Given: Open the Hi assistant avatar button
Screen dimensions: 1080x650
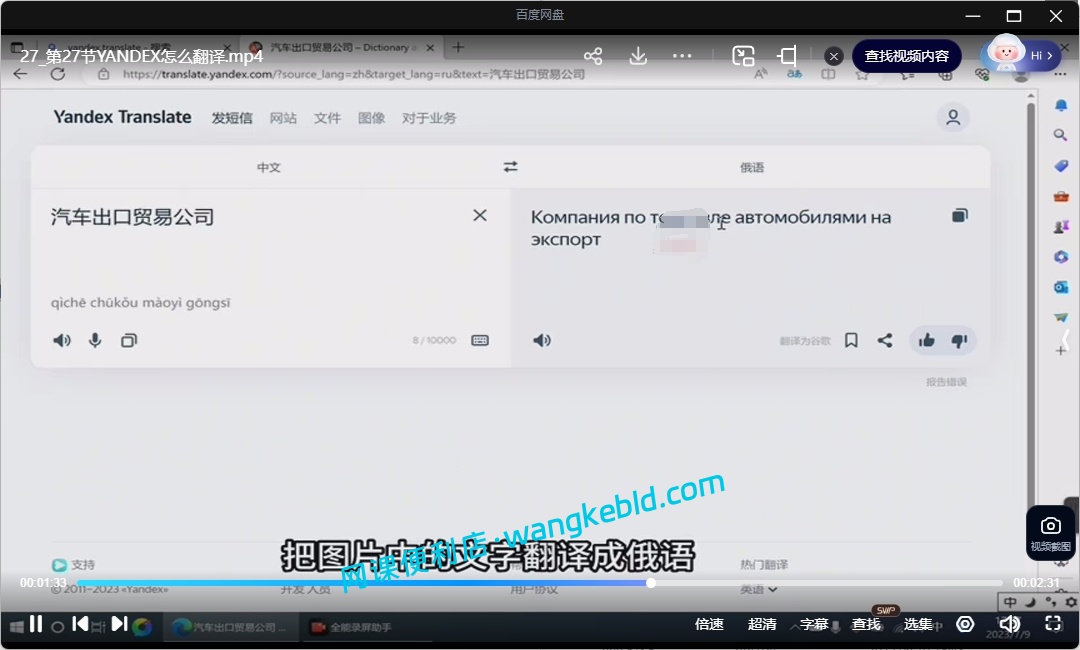Looking at the screenshot, I should tap(1020, 55).
